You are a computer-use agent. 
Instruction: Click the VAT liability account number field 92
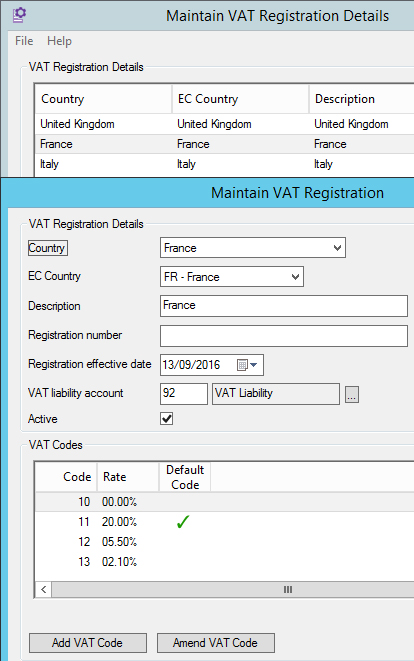tap(184, 394)
